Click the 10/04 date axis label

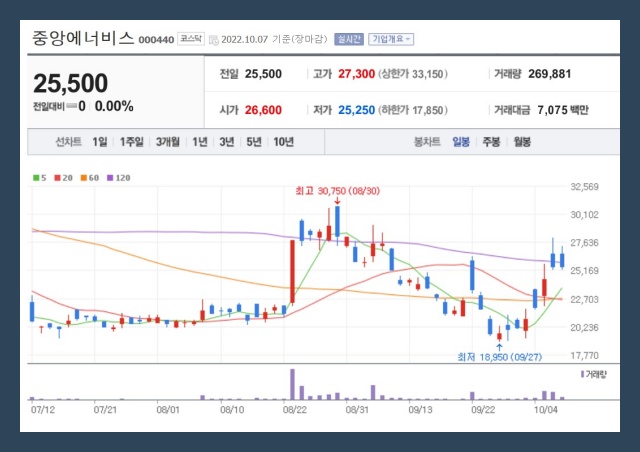[x=546, y=410]
